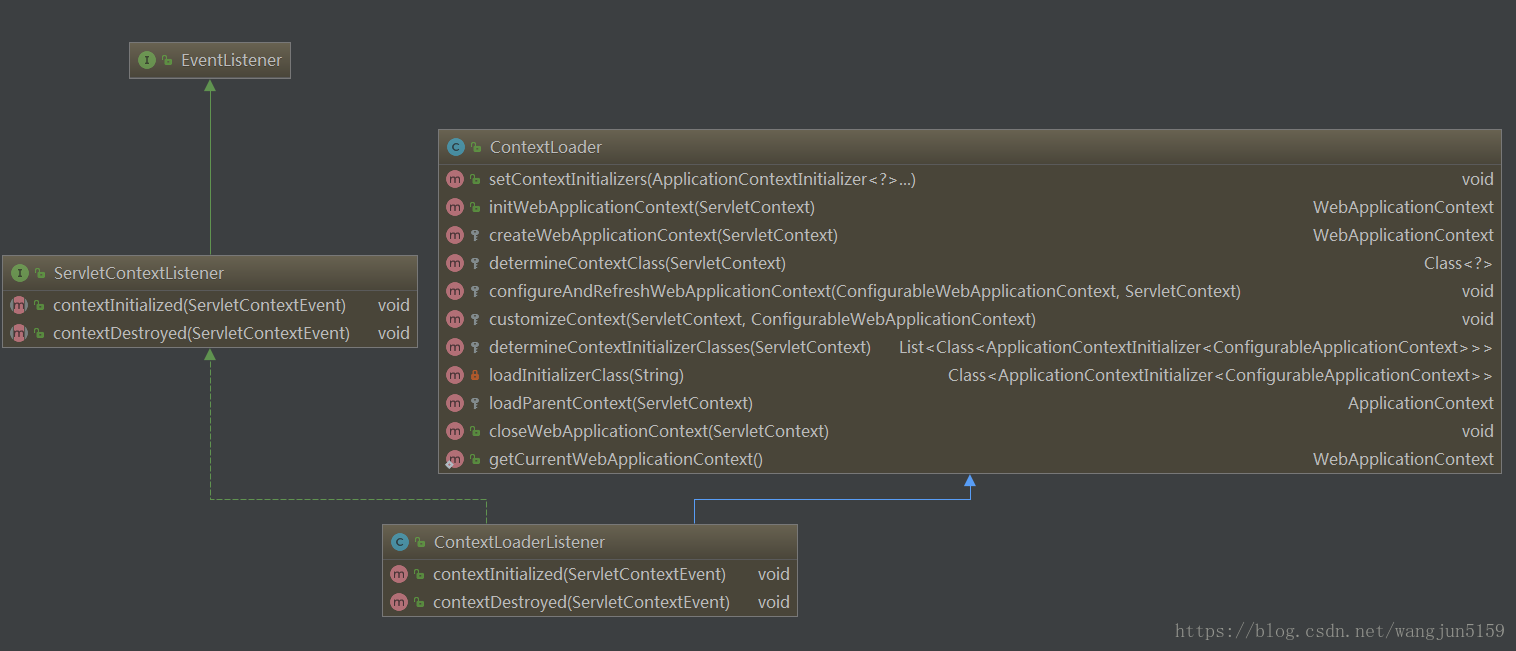Screen dimensions: 1516x651
Task: Click private lock icon of loadInitializerClass
Action: (x=475, y=375)
